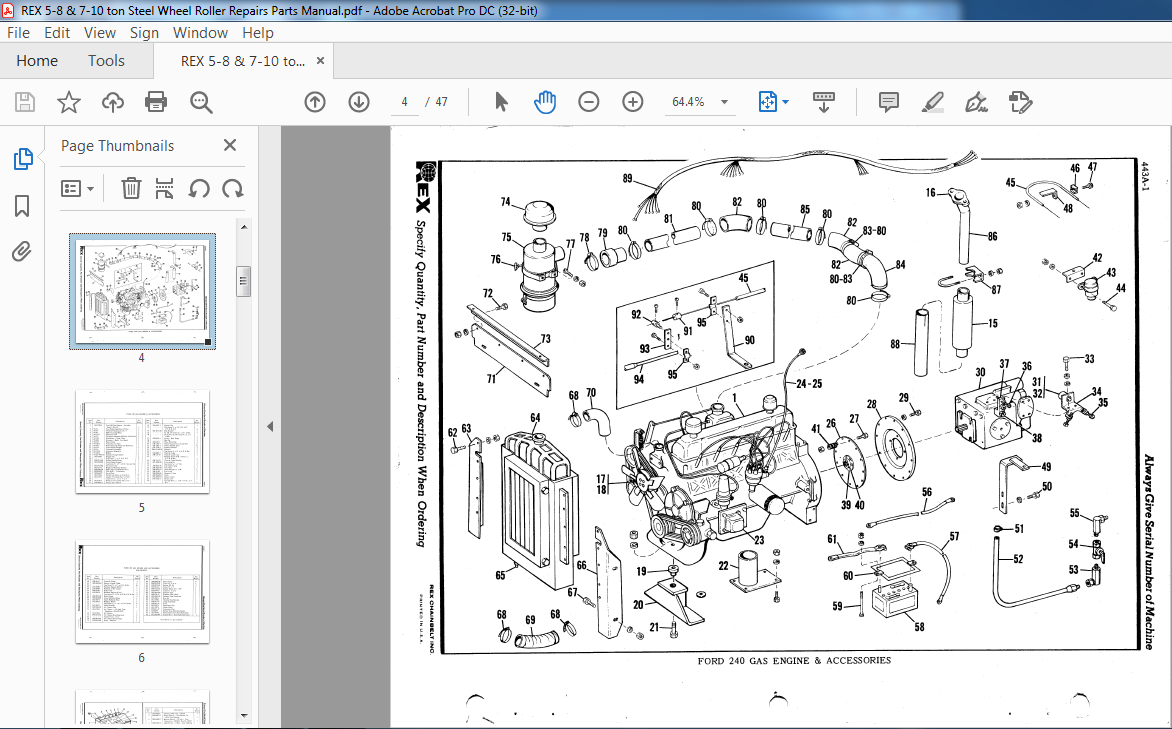The width and height of the screenshot is (1172, 729).
Task: Open the Window menu
Action: pos(200,33)
